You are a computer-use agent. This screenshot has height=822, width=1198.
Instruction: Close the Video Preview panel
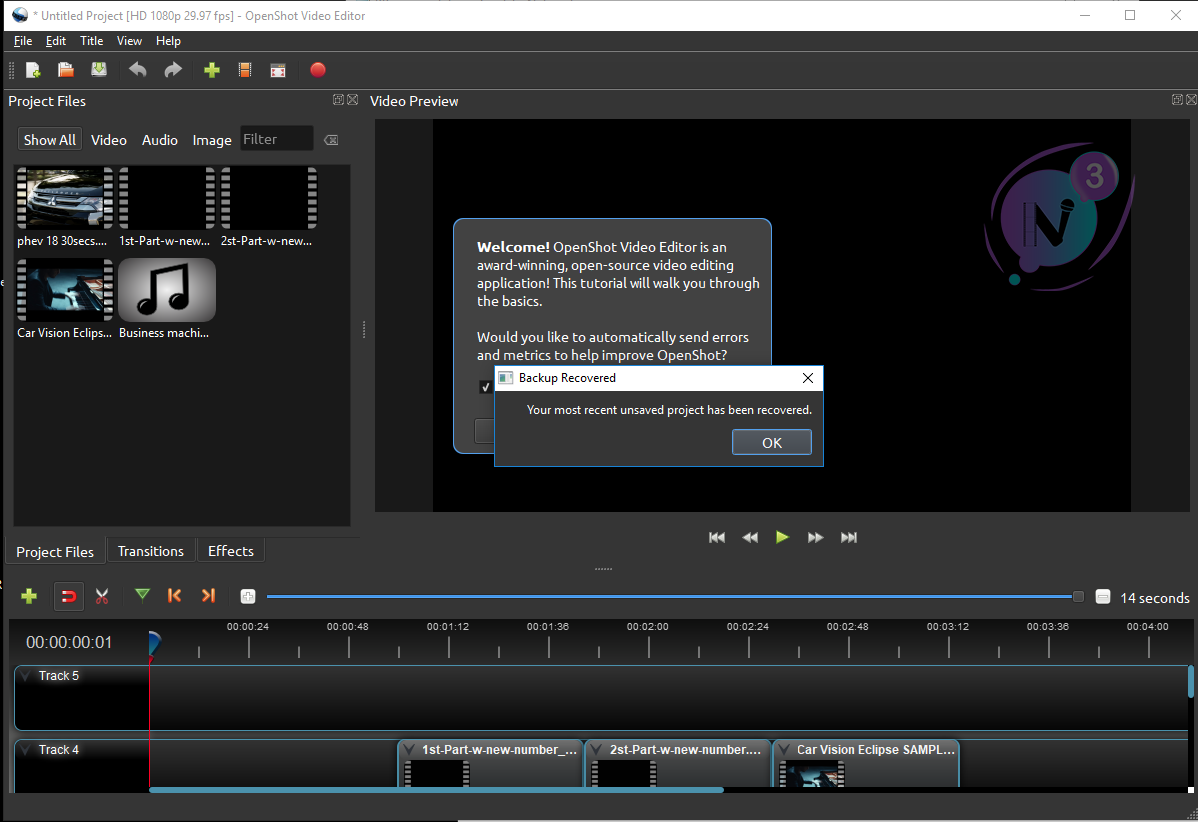pyautogui.click(x=1191, y=100)
